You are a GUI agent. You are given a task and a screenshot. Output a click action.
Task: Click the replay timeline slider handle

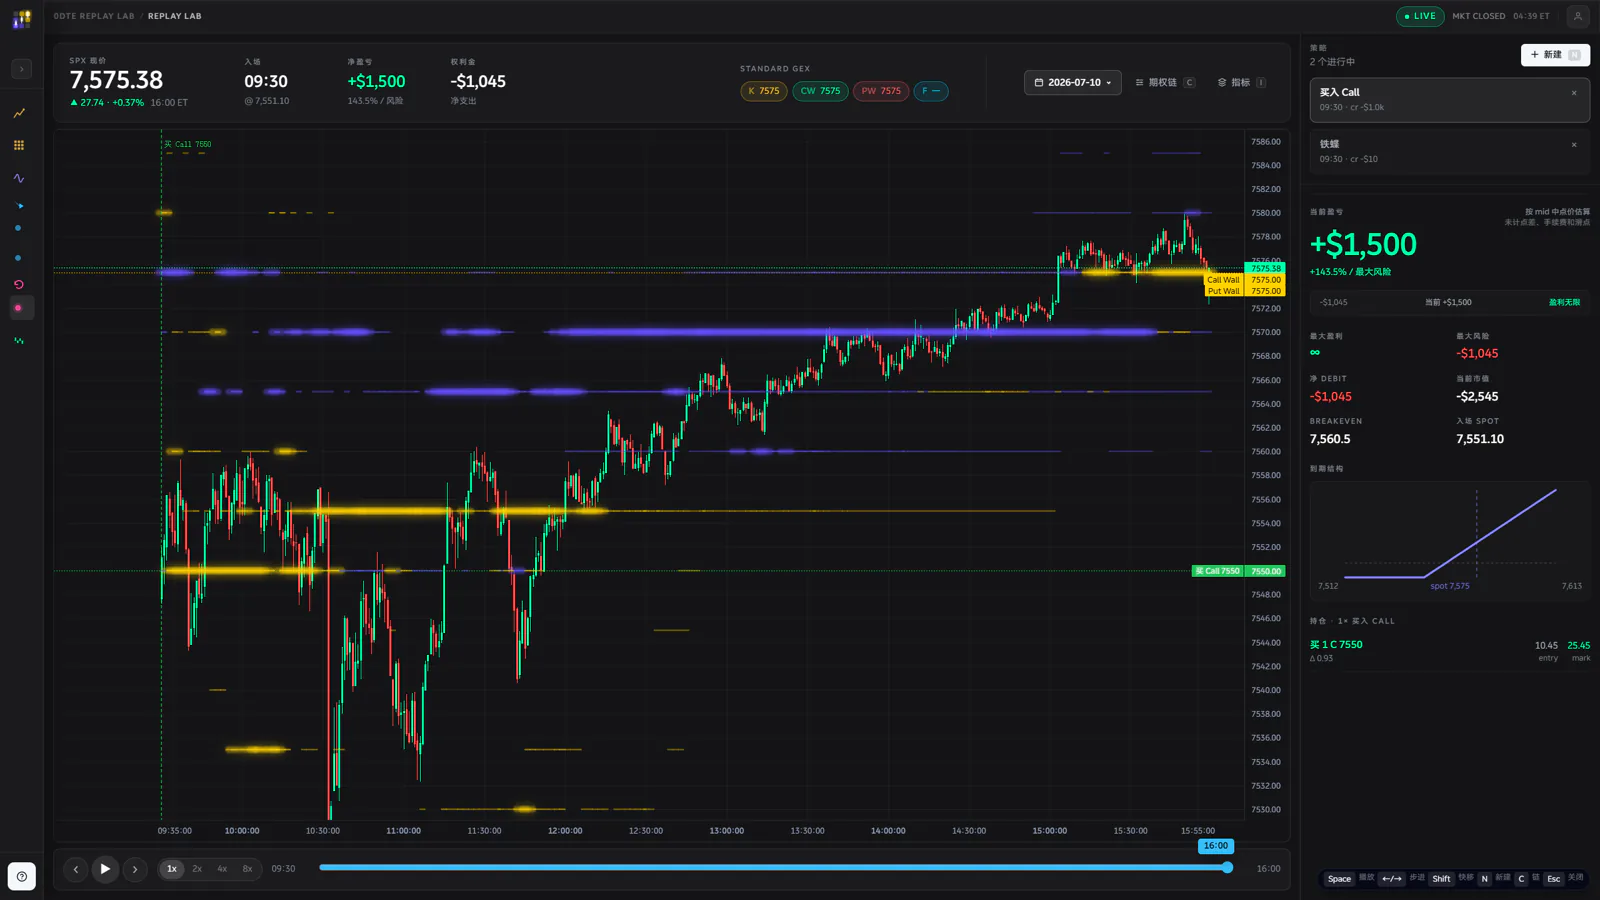pos(1227,868)
